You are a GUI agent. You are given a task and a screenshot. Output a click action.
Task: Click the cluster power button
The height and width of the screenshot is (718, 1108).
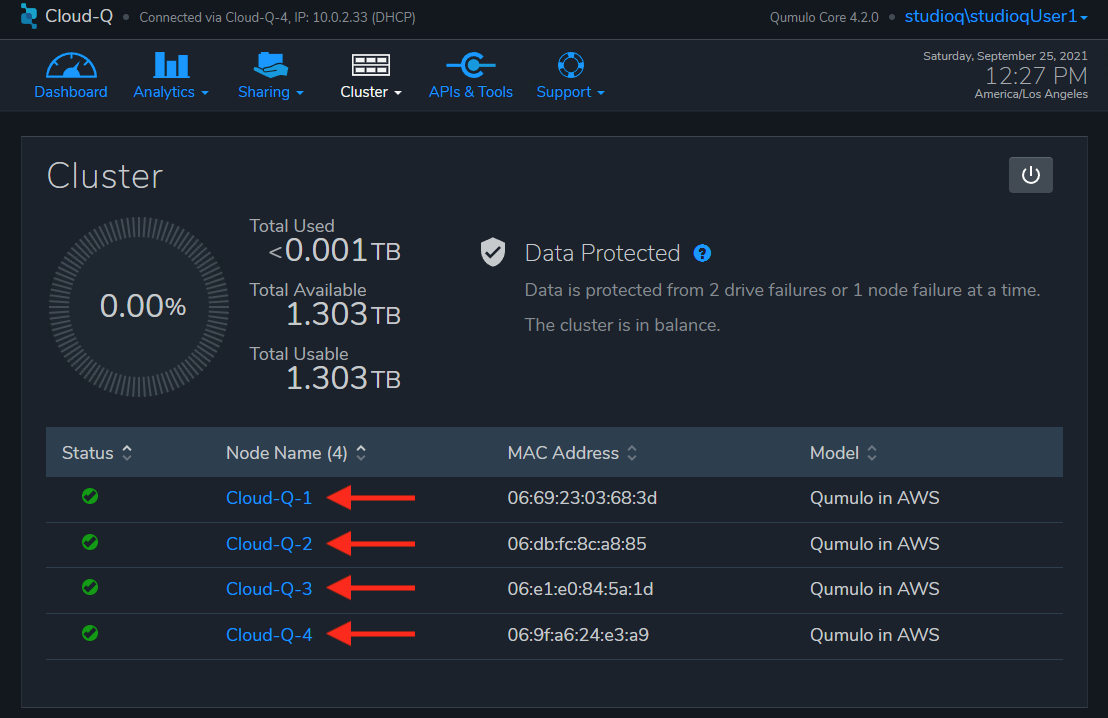[1030, 175]
